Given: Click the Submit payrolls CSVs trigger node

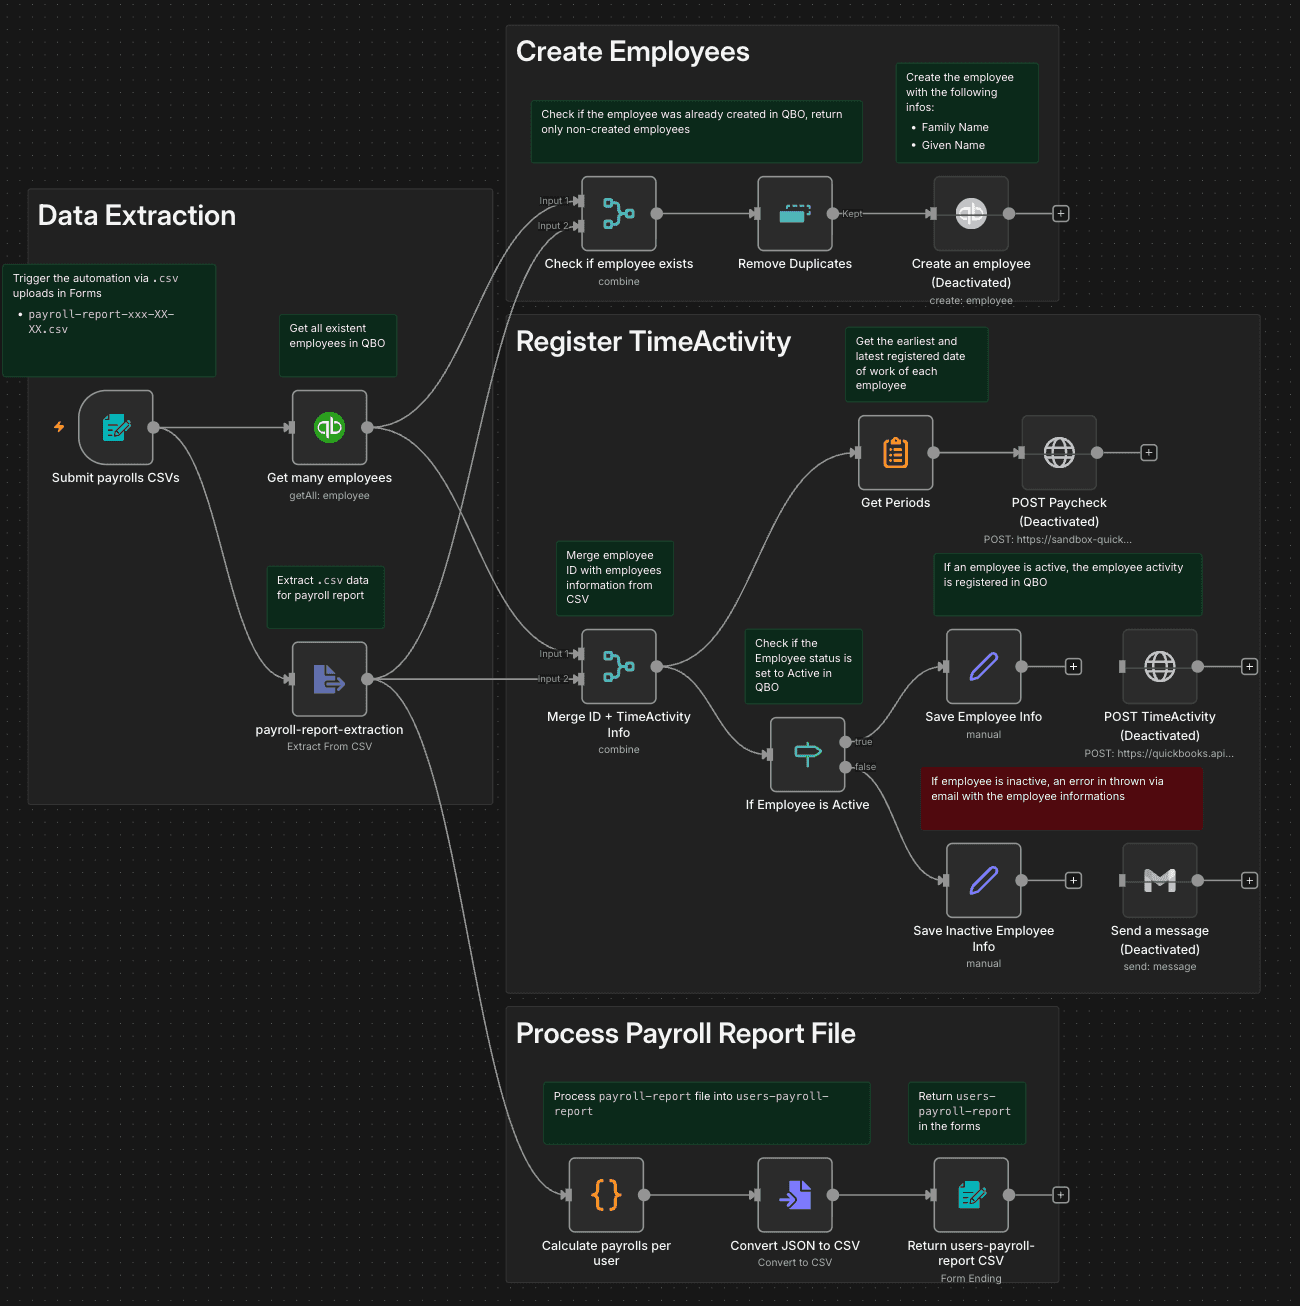Looking at the screenshot, I should (x=116, y=427).
